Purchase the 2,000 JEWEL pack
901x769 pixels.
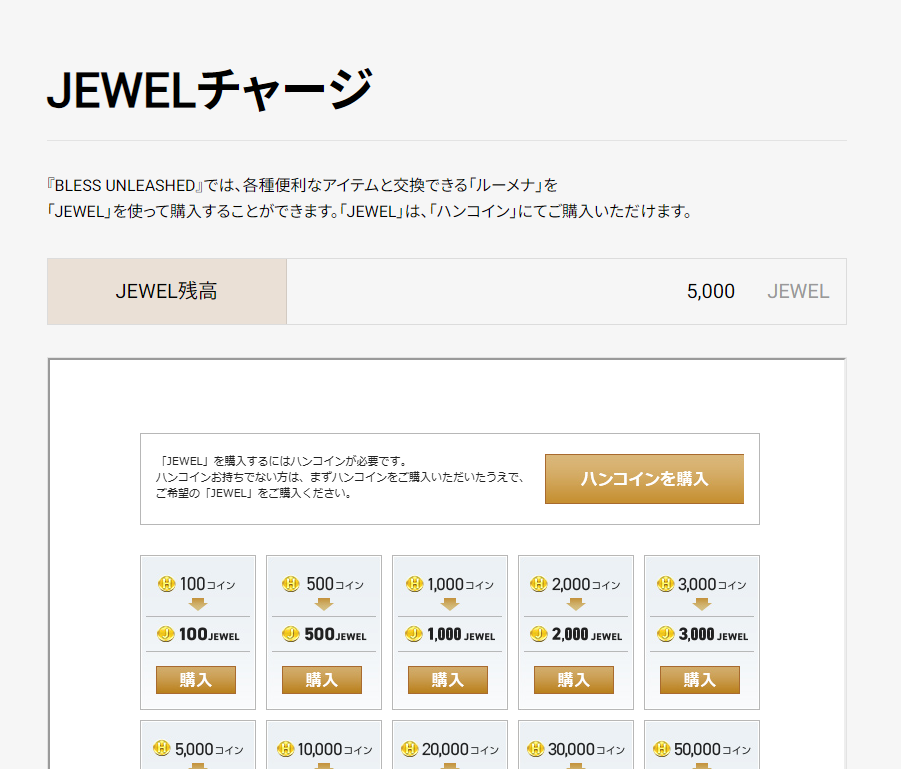tap(573, 680)
